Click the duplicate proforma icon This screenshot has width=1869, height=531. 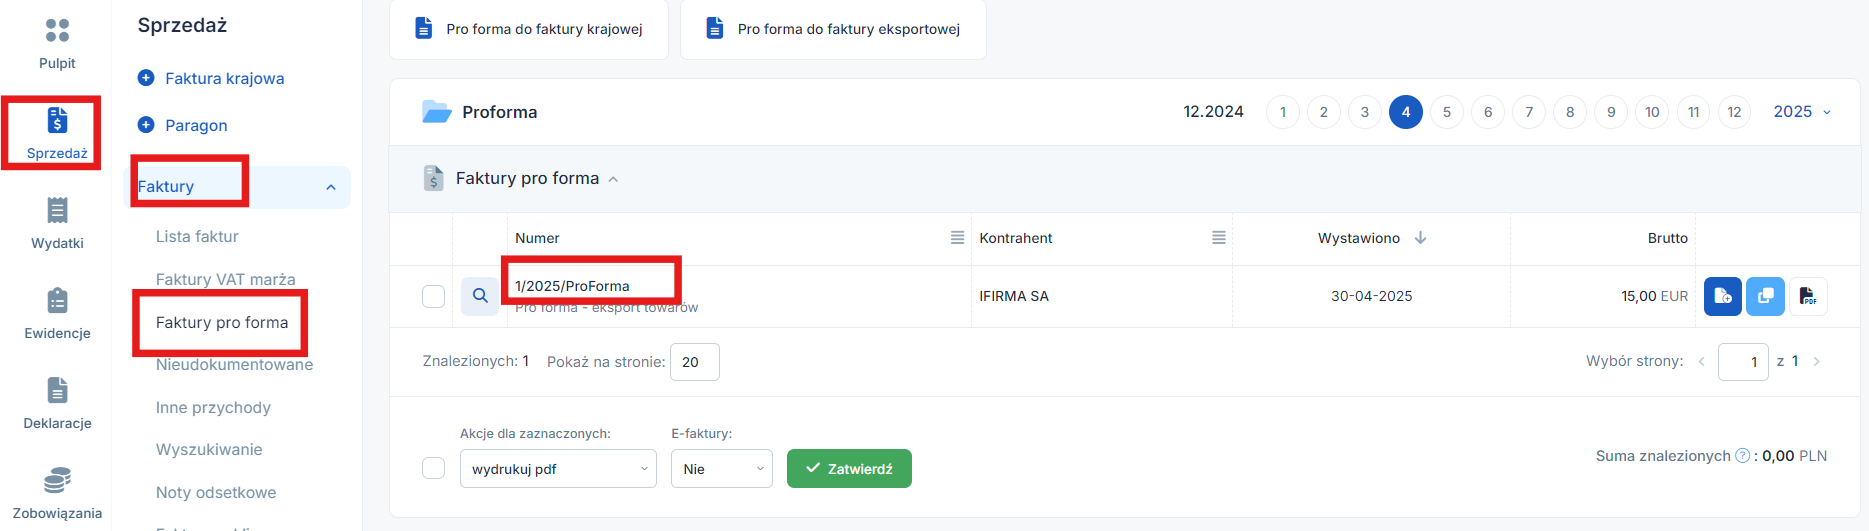point(1765,296)
